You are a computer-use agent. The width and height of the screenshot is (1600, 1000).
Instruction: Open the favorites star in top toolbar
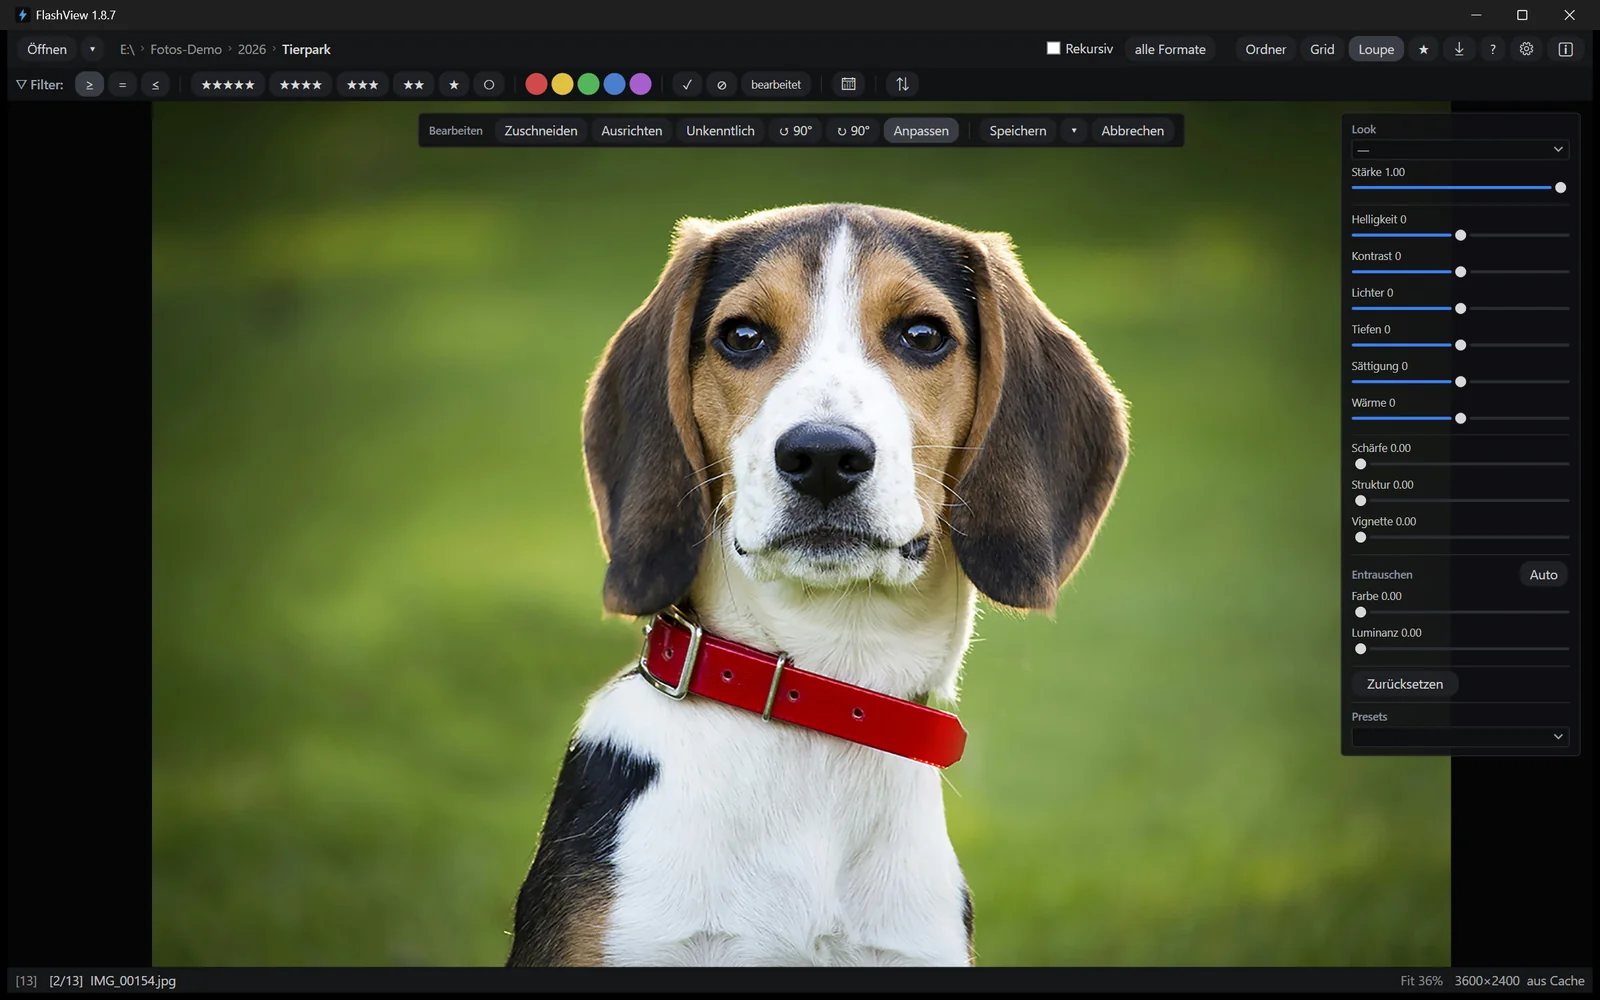(x=1423, y=49)
